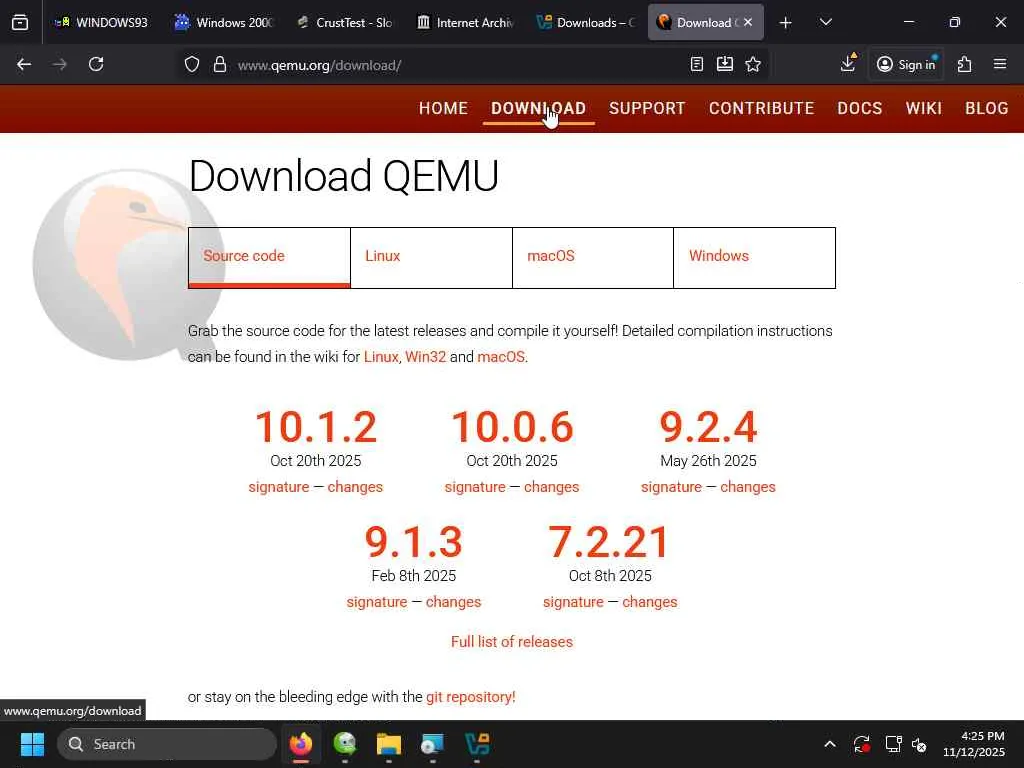This screenshot has height=768, width=1024.
Task: Open the Full list of releases
Action: click(511, 642)
